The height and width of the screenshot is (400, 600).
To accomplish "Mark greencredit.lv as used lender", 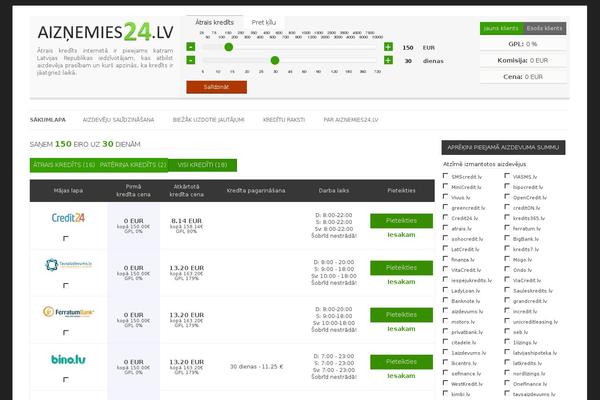I will point(445,207).
